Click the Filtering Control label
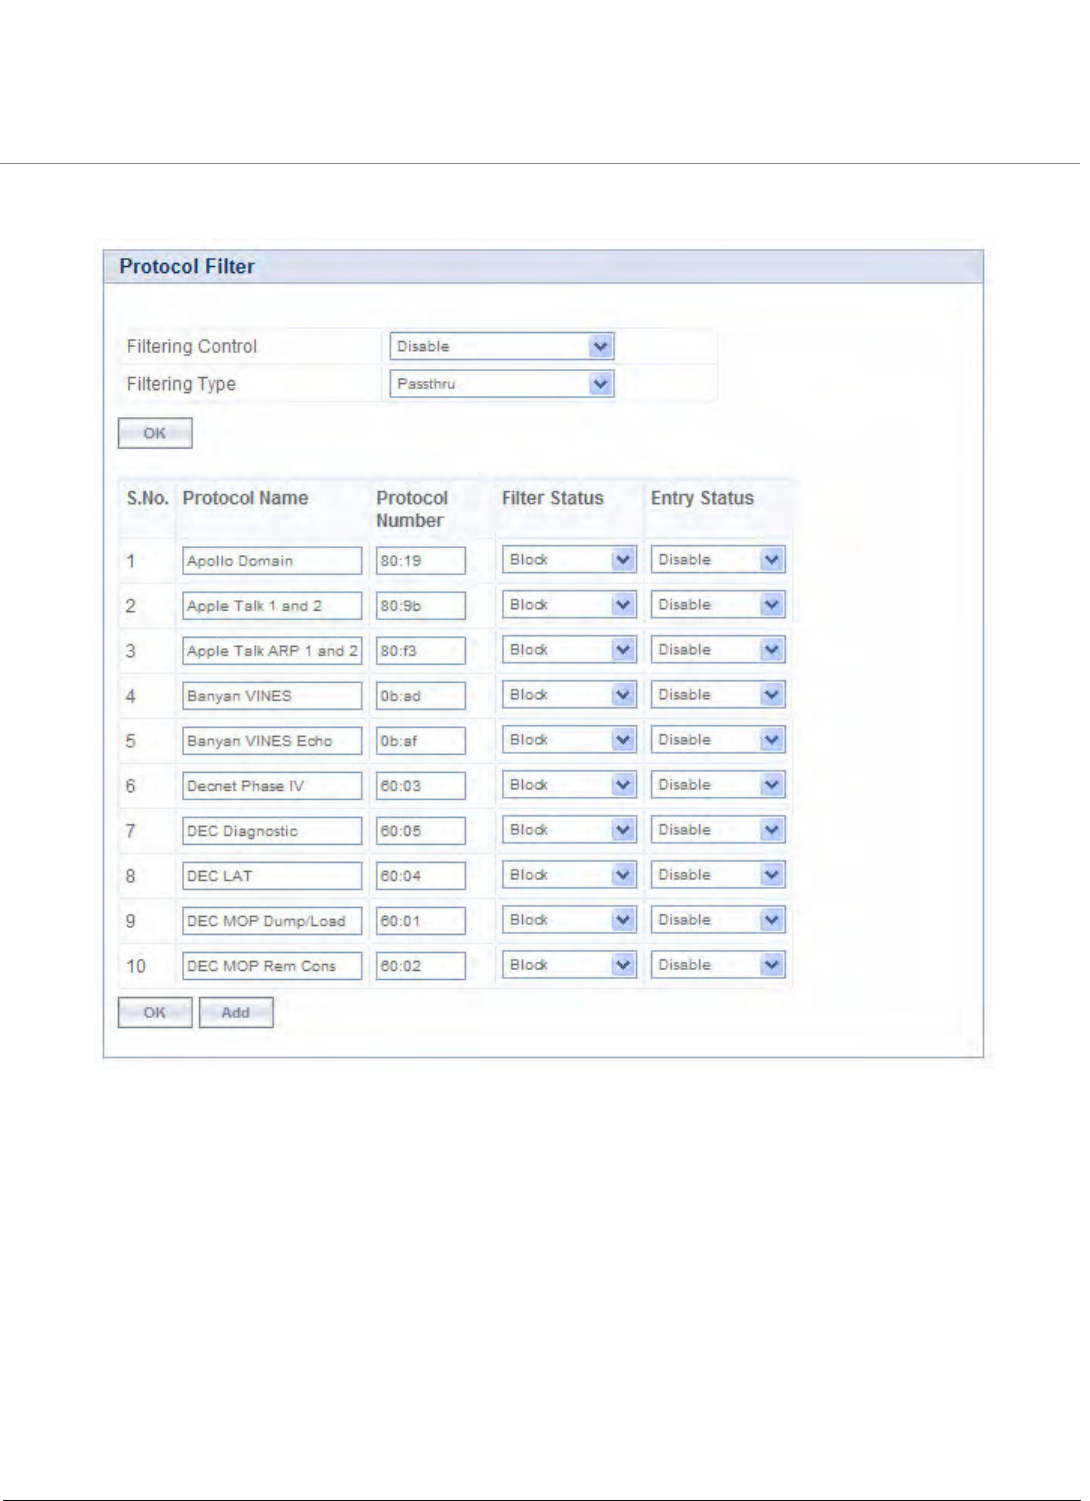1090x1501 pixels. (192, 347)
